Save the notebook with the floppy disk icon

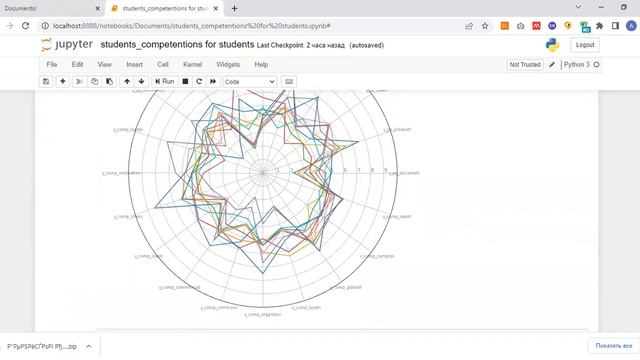click(46, 82)
